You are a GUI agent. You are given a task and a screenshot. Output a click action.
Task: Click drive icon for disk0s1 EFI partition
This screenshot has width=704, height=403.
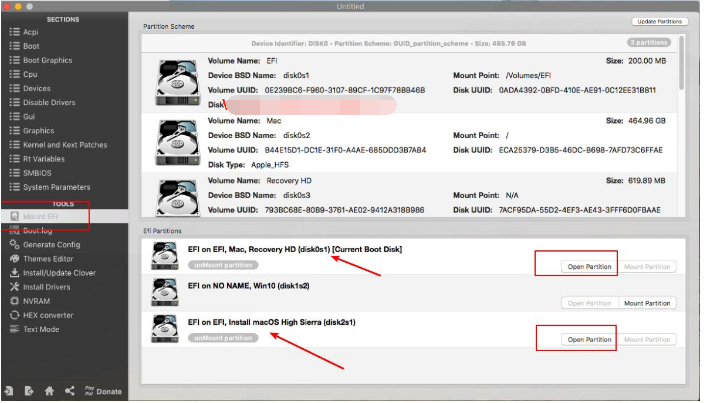(165, 256)
